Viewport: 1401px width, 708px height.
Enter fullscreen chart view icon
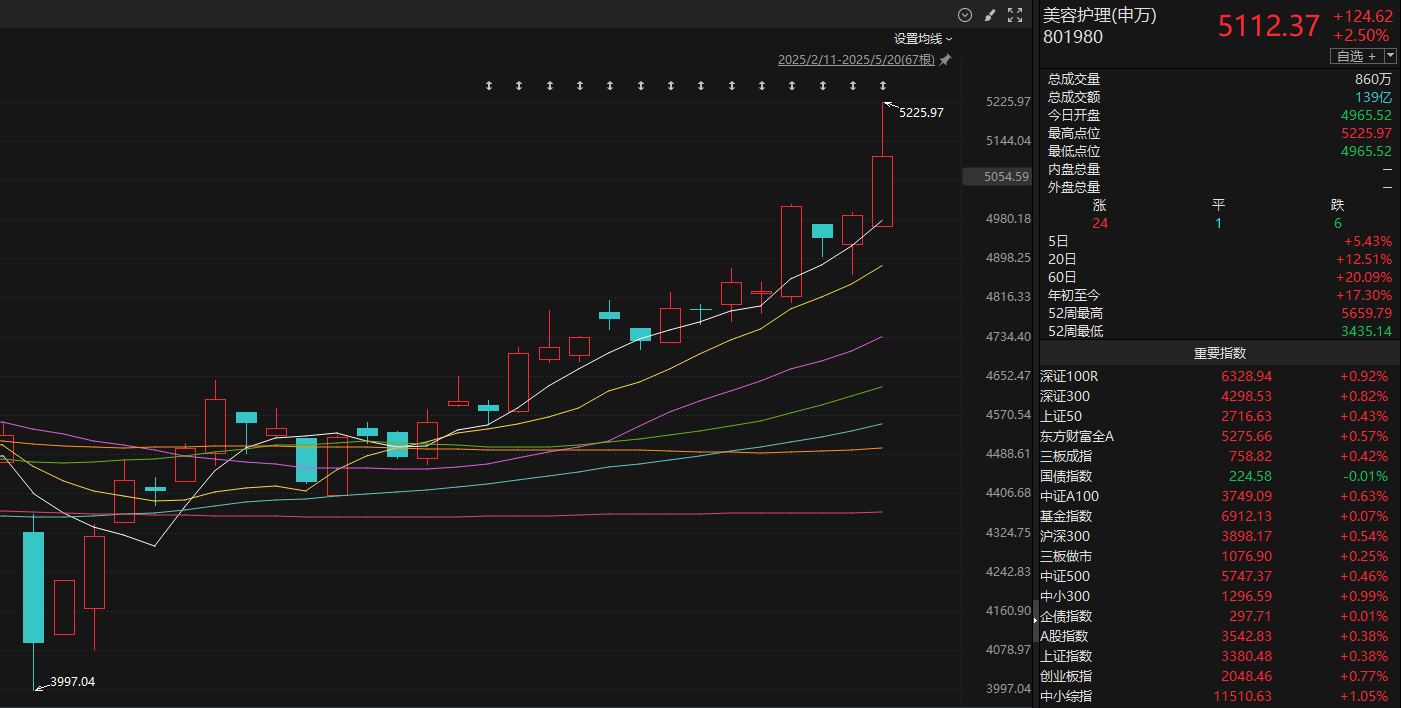coord(1015,15)
